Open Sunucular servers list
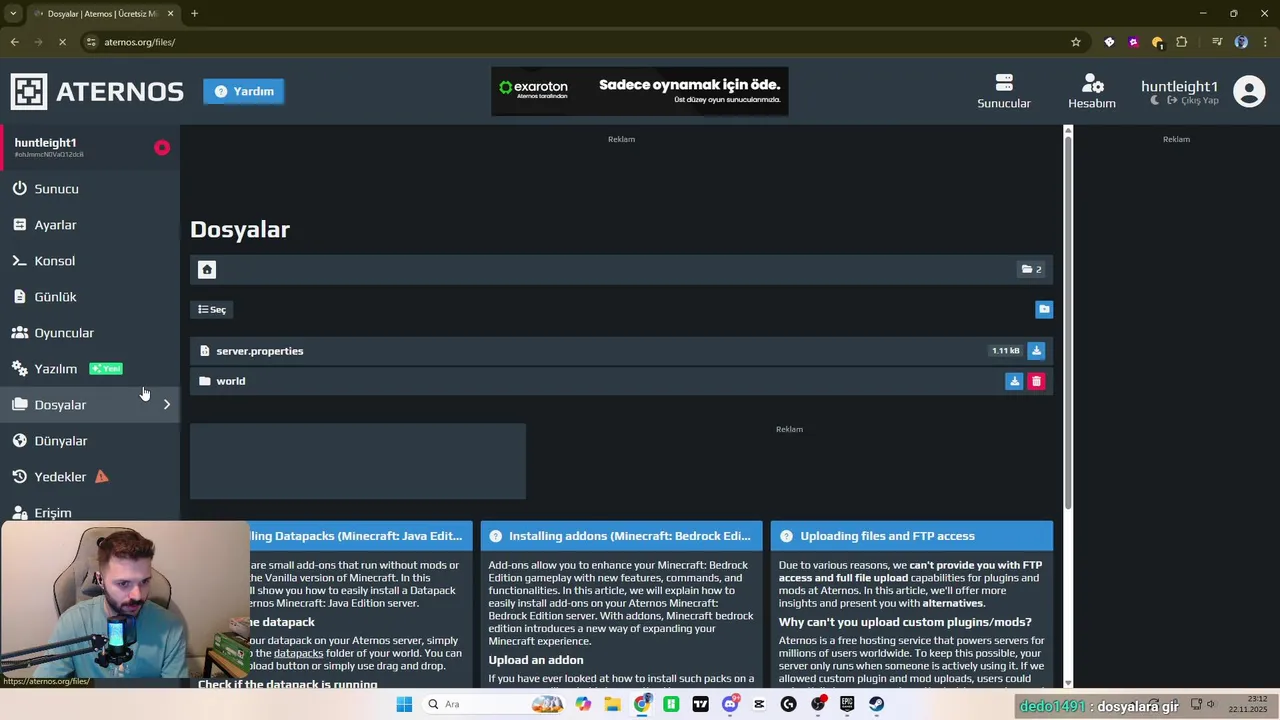 point(1004,91)
